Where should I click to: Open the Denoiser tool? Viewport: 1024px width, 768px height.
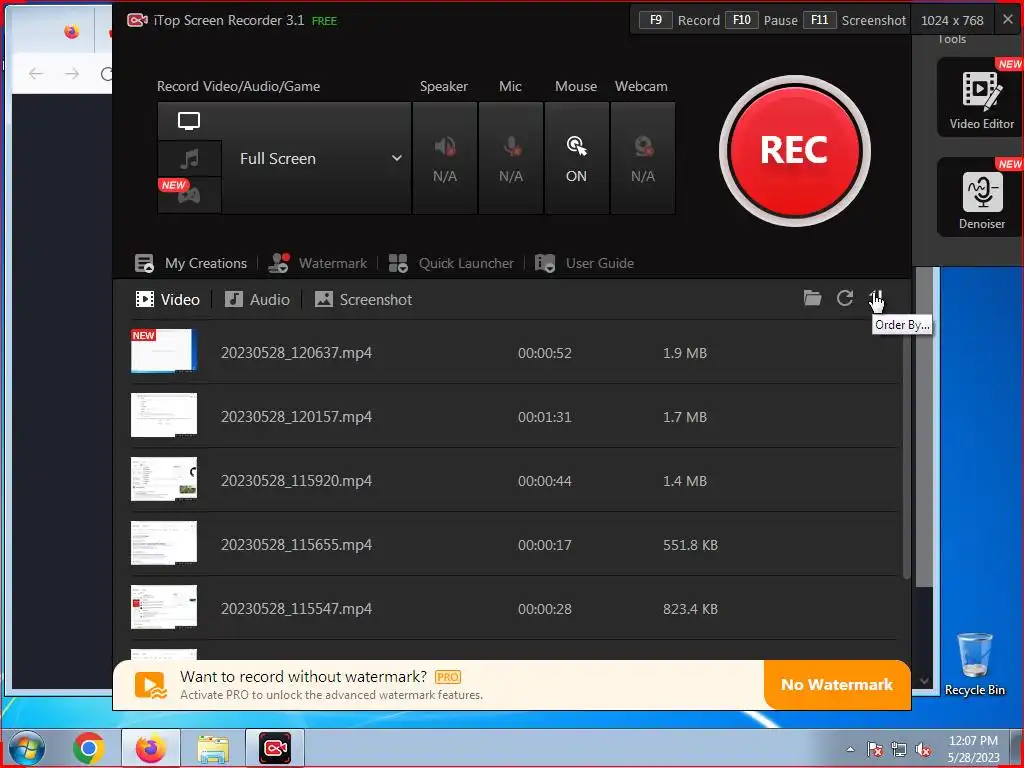click(x=981, y=197)
